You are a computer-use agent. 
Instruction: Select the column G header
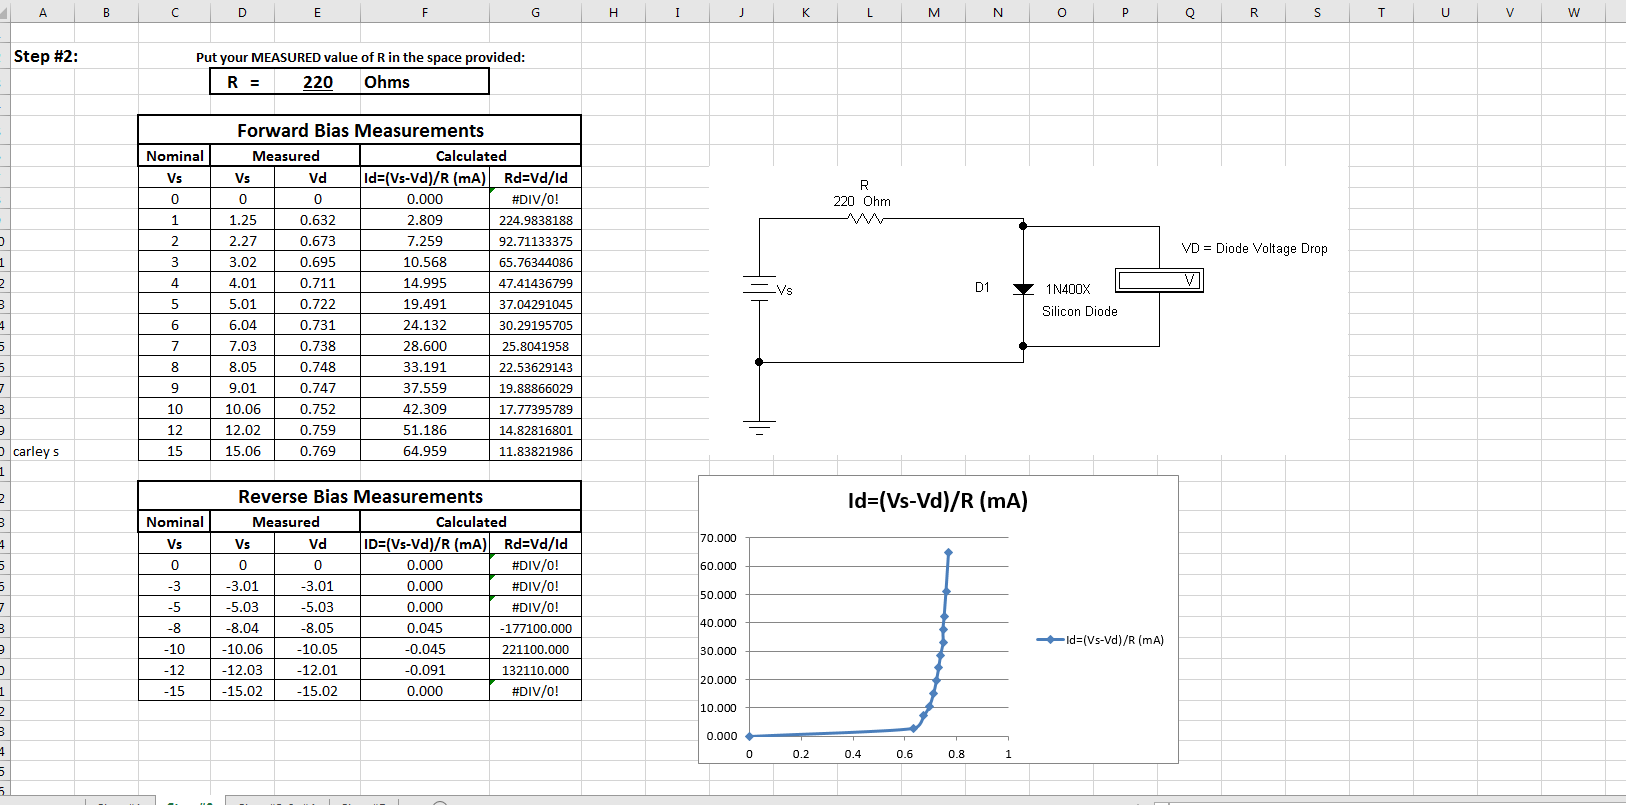[535, 12]
